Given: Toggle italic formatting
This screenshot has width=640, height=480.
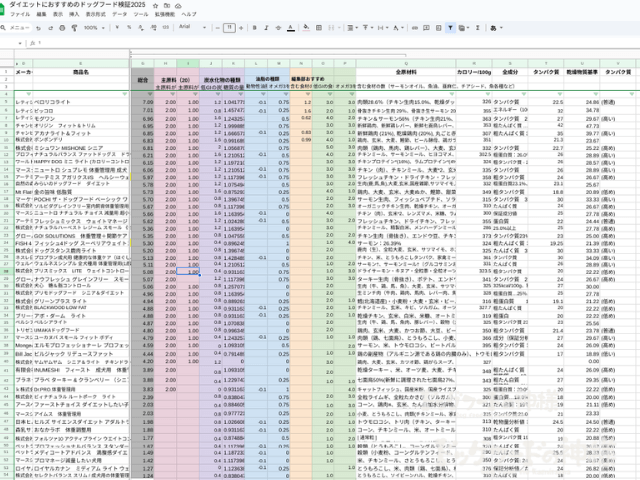Looking at the screenshot, I should (266, 28).
